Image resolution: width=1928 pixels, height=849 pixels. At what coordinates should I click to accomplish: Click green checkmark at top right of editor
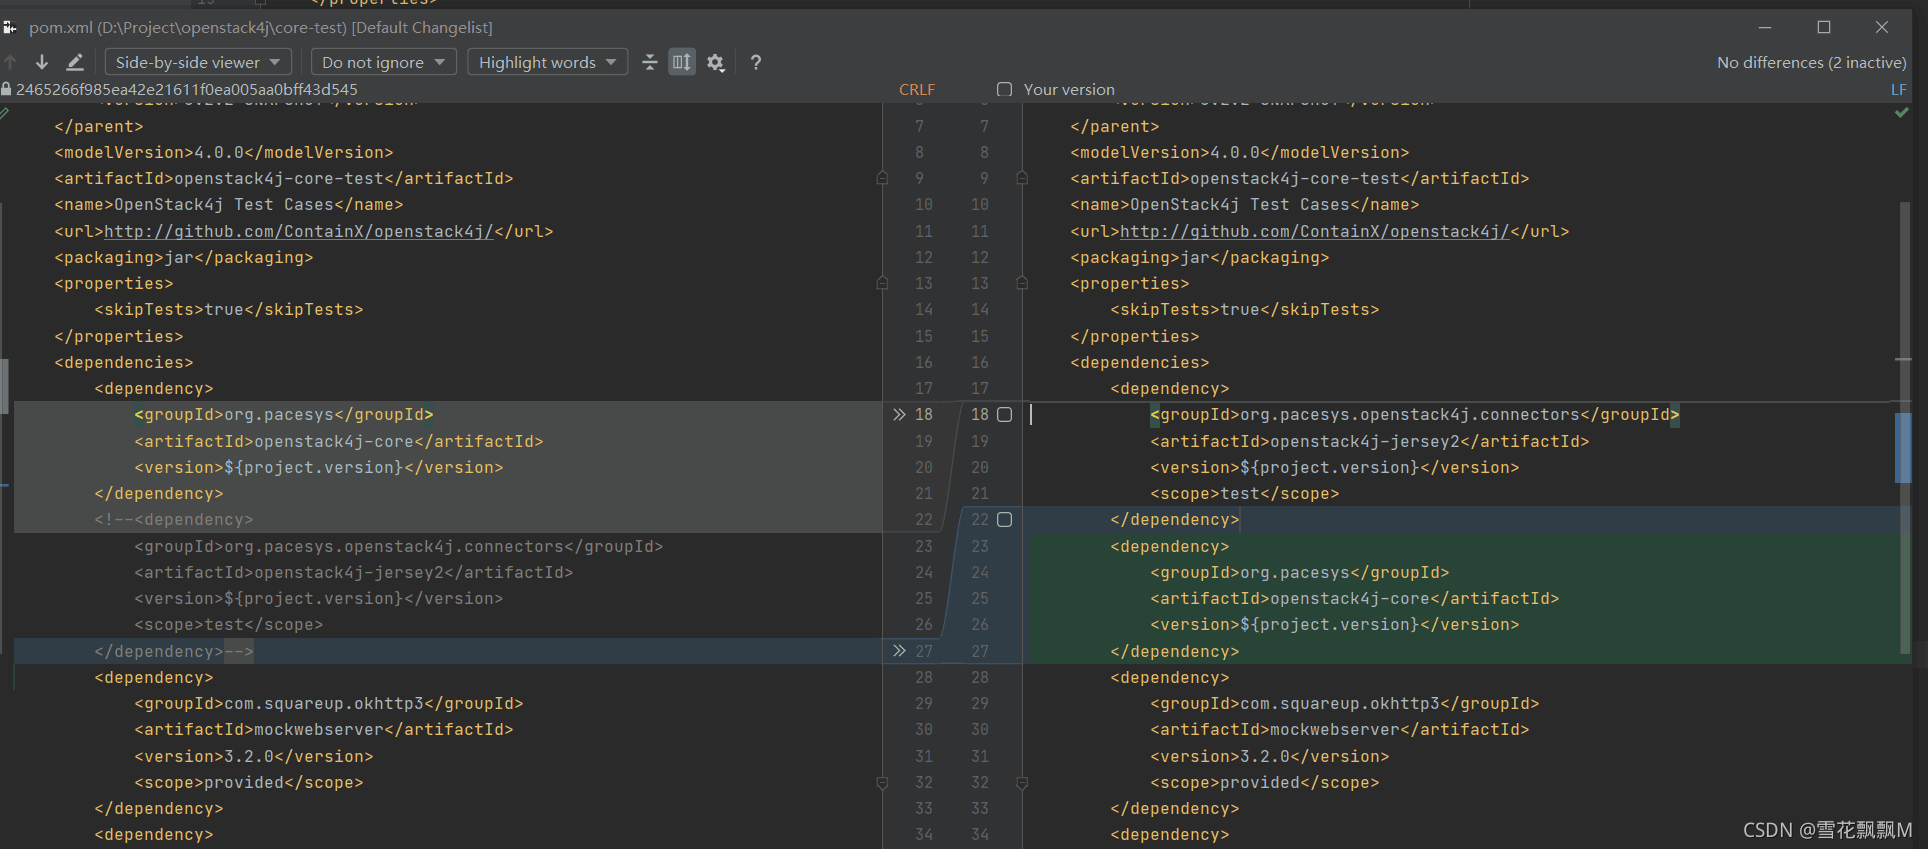coord(1901,113)
